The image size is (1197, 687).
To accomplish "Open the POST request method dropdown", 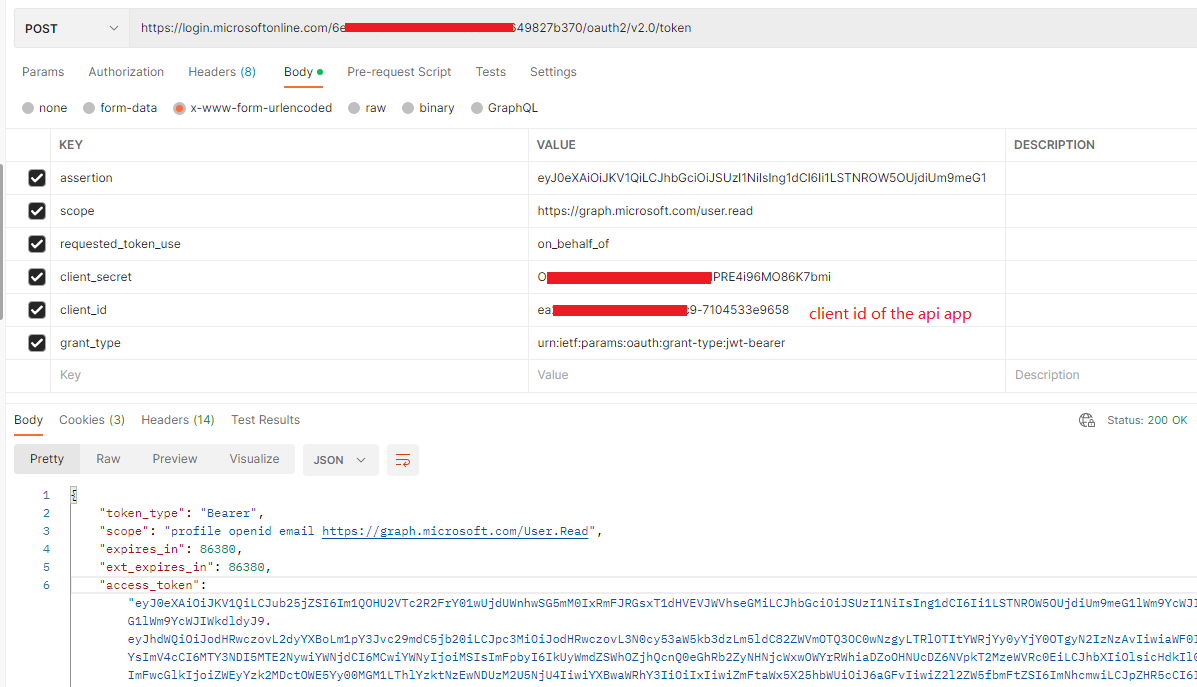I will tap(70, 28).
